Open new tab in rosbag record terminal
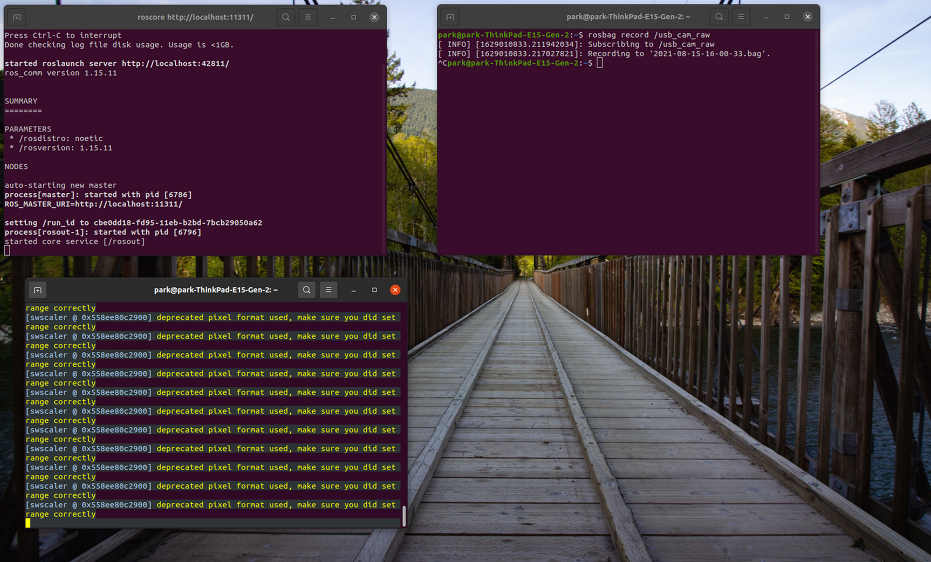 (x=450, y=17)
